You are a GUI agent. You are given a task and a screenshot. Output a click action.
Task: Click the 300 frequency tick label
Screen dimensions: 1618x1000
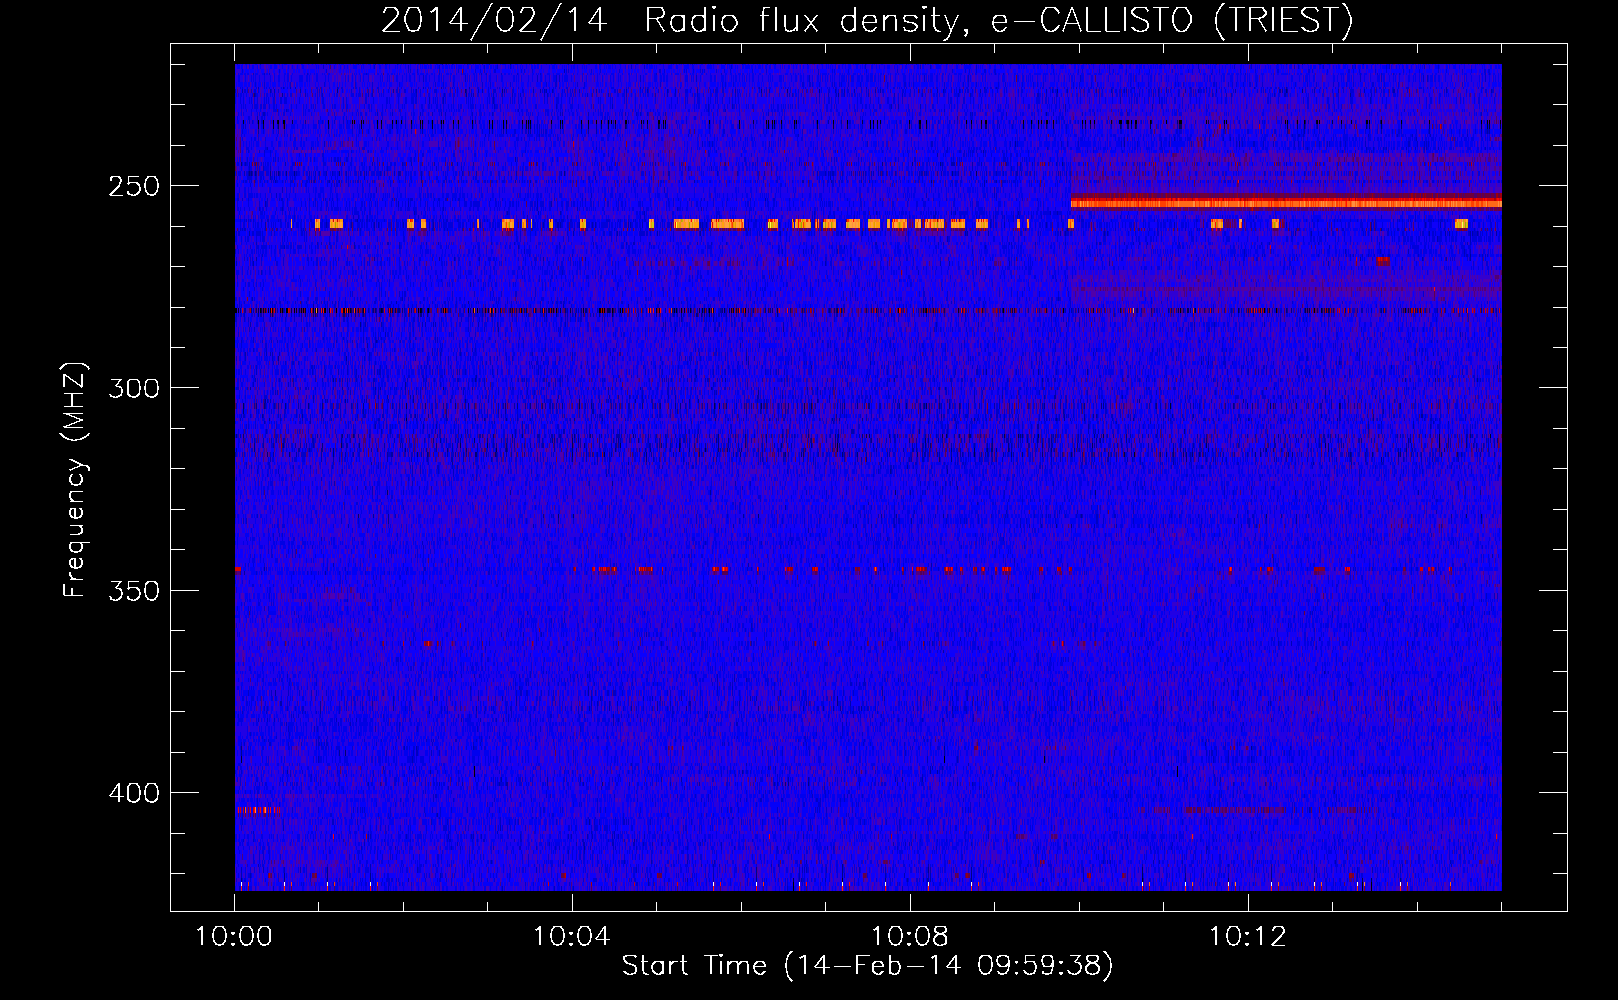pos(134,388)
